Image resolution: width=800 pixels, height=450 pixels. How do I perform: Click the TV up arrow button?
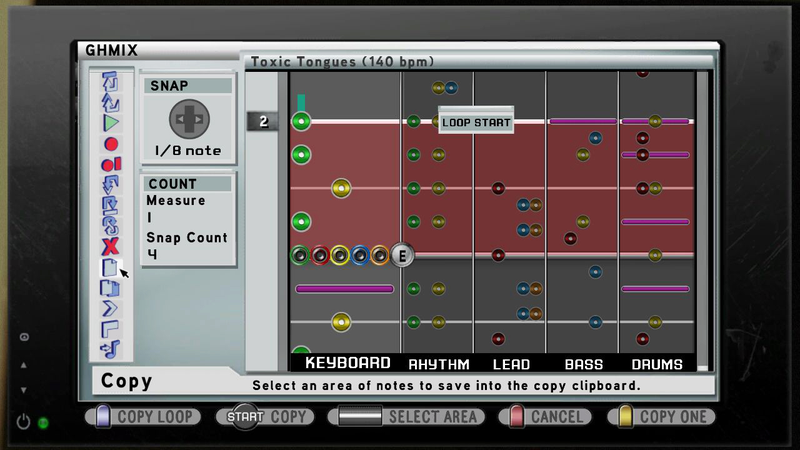23,365
